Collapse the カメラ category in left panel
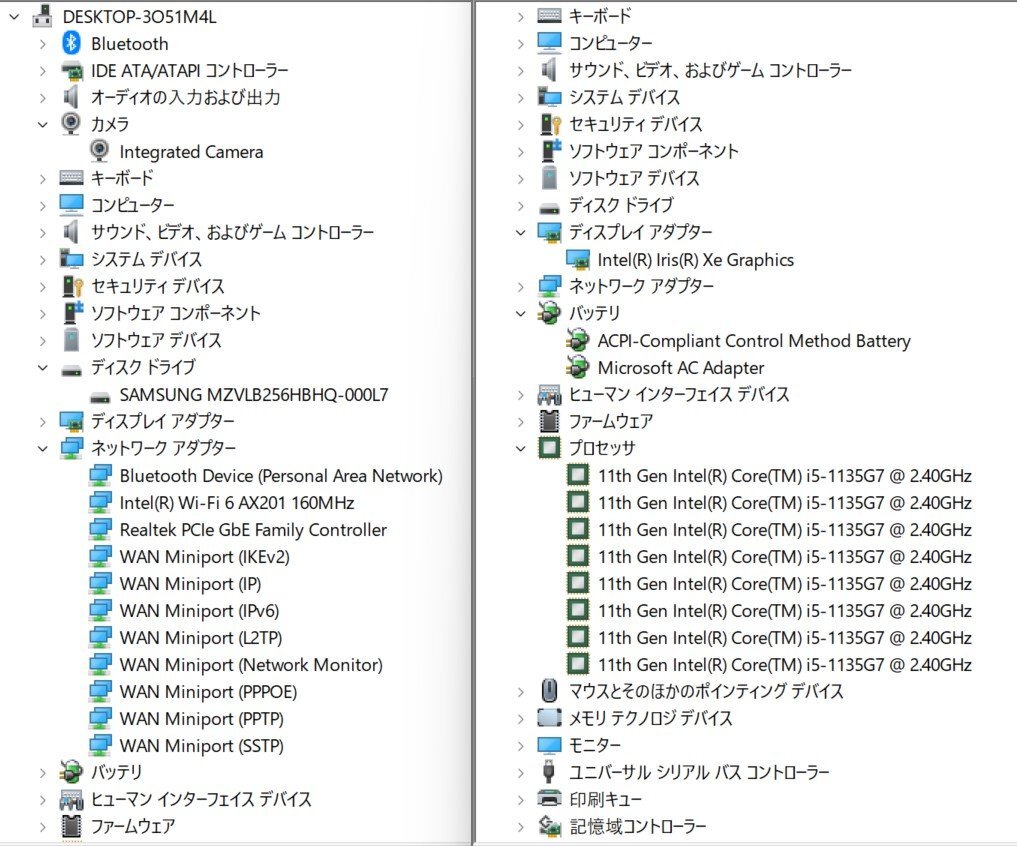The height and width of the screenshot is (846, 1017). (x=42, y=124)
